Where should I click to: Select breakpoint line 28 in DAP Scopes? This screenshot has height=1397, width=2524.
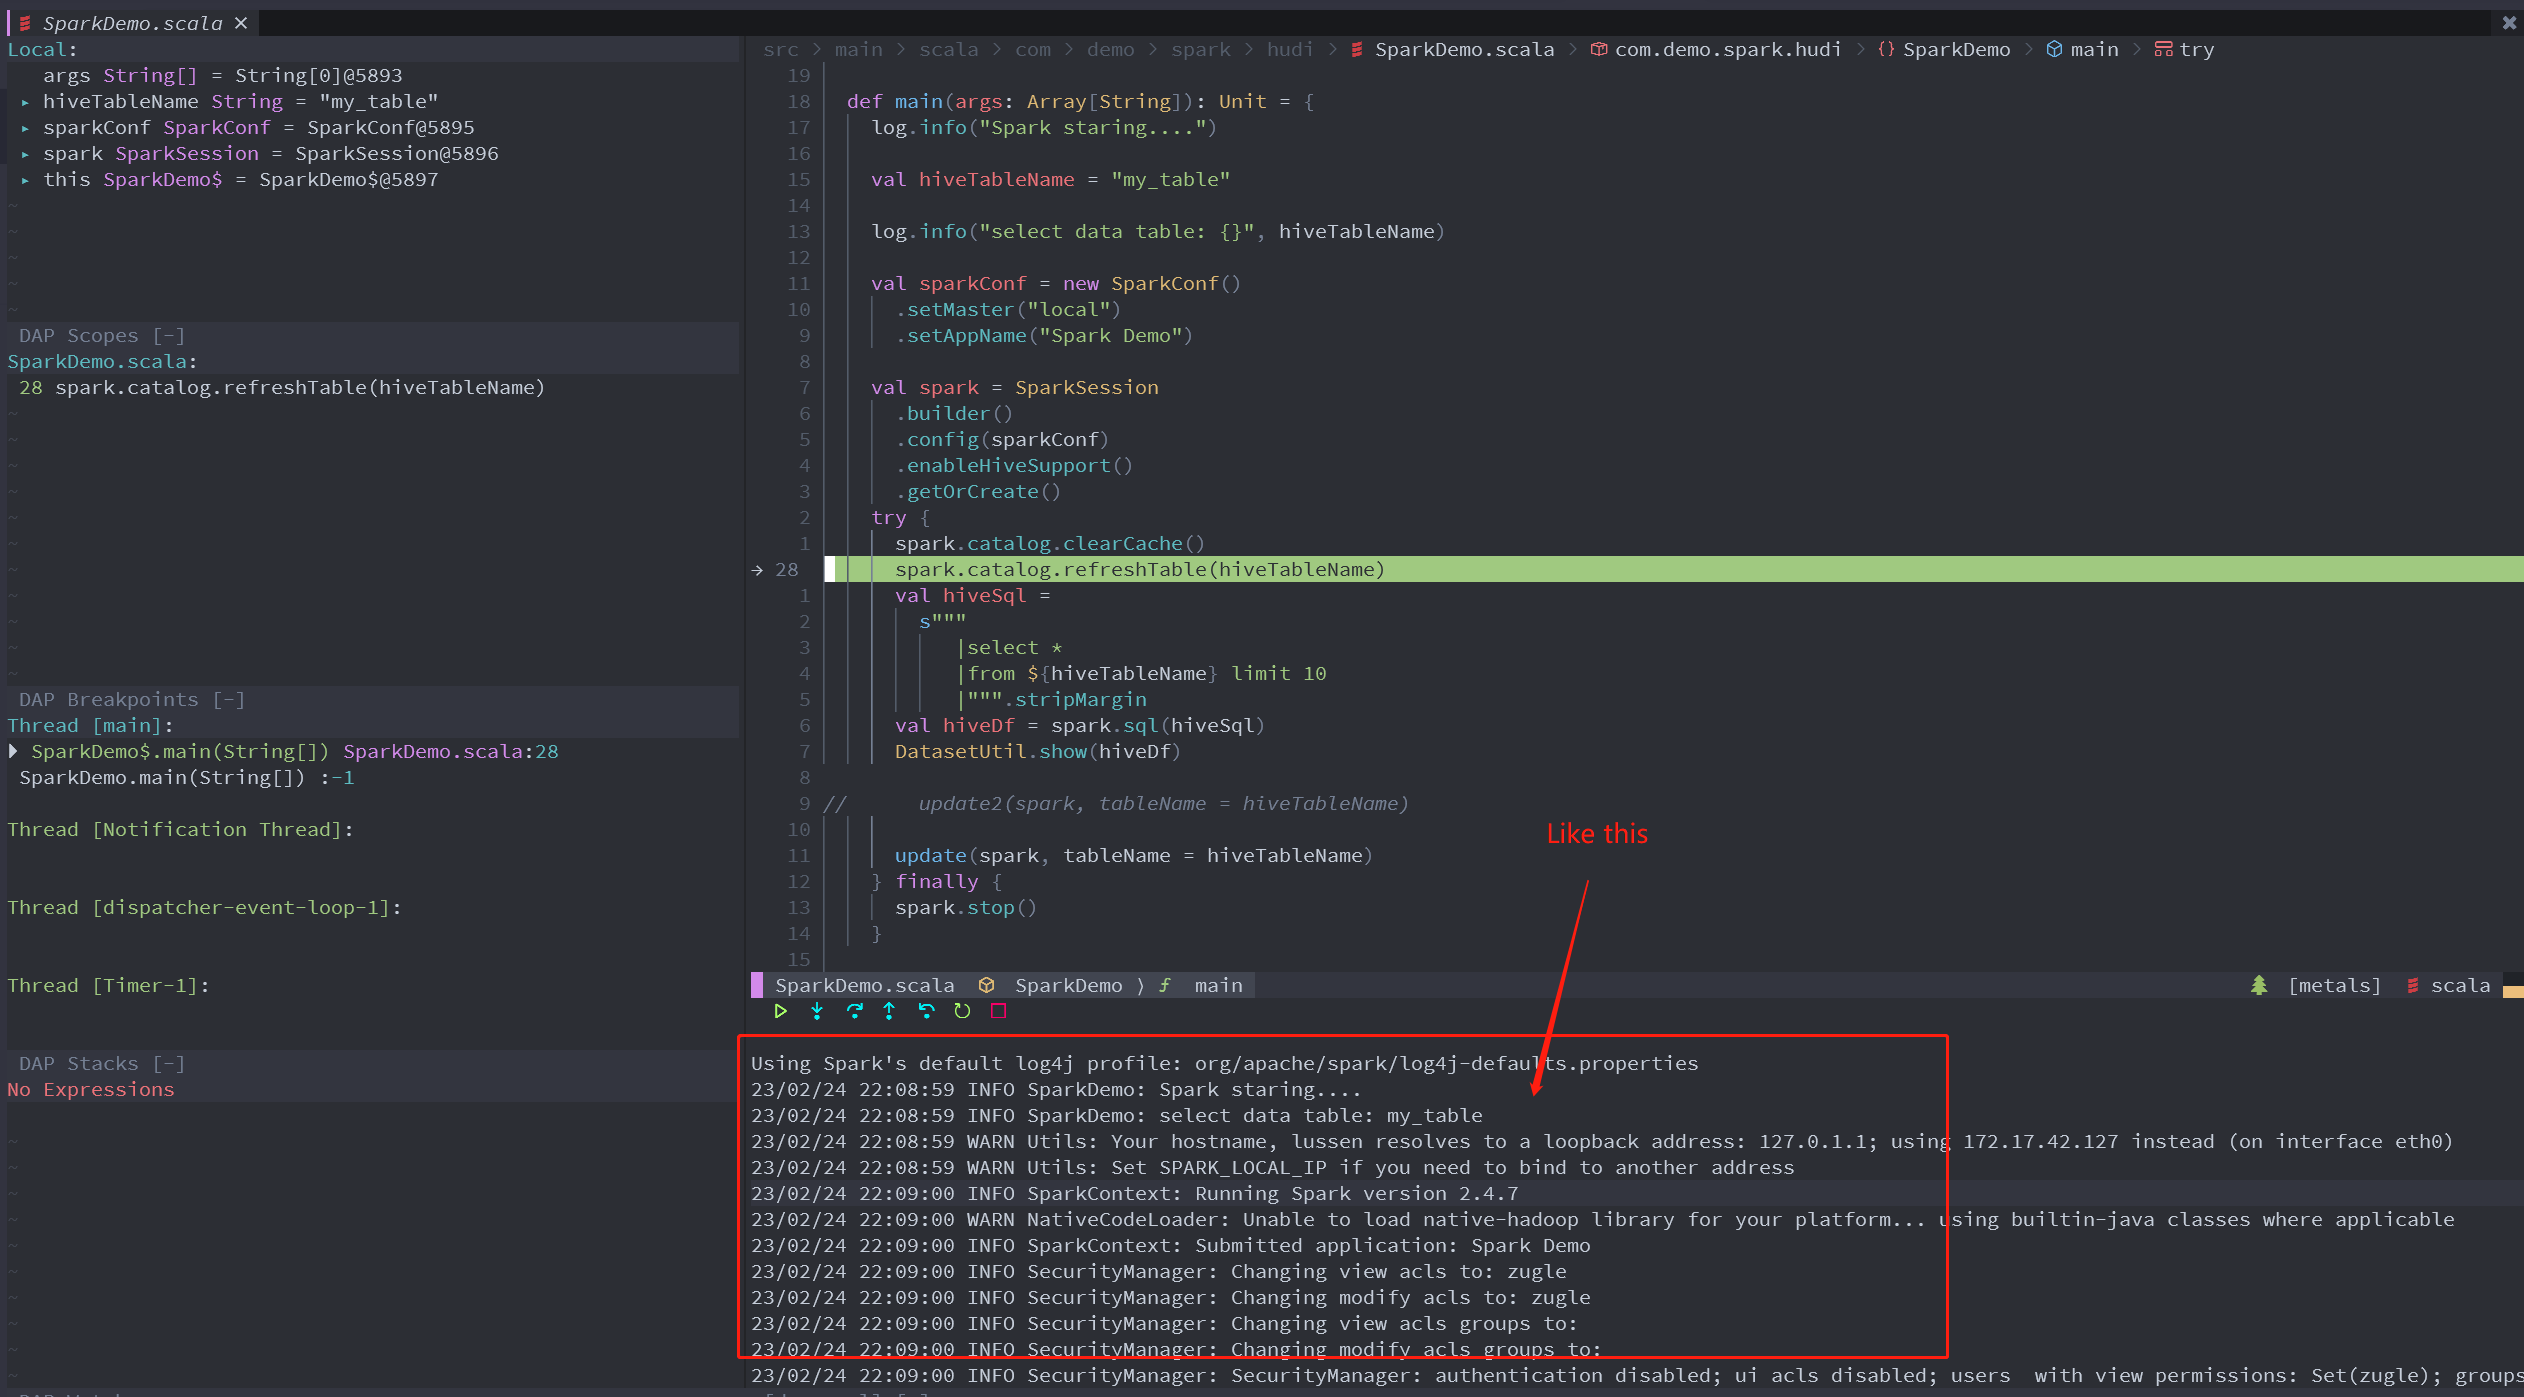click(282, 387)
